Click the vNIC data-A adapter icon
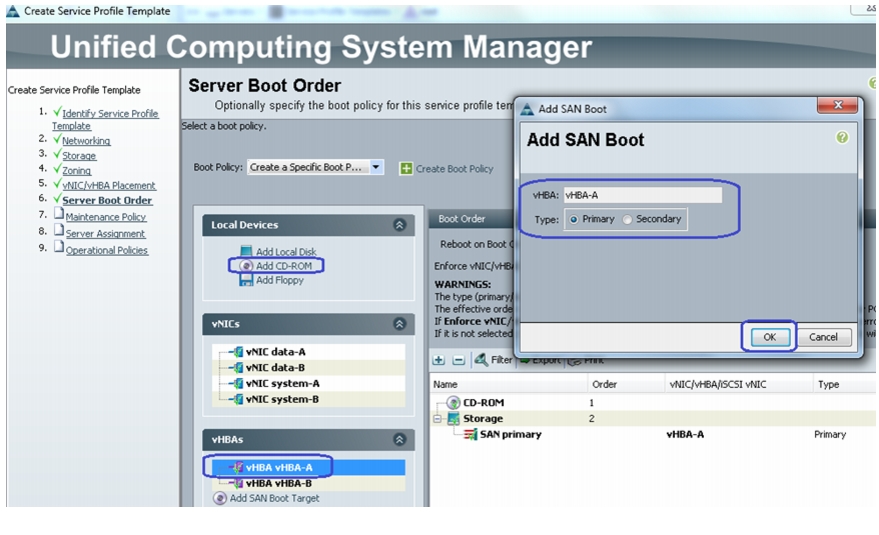 click(x=238, y=352)
